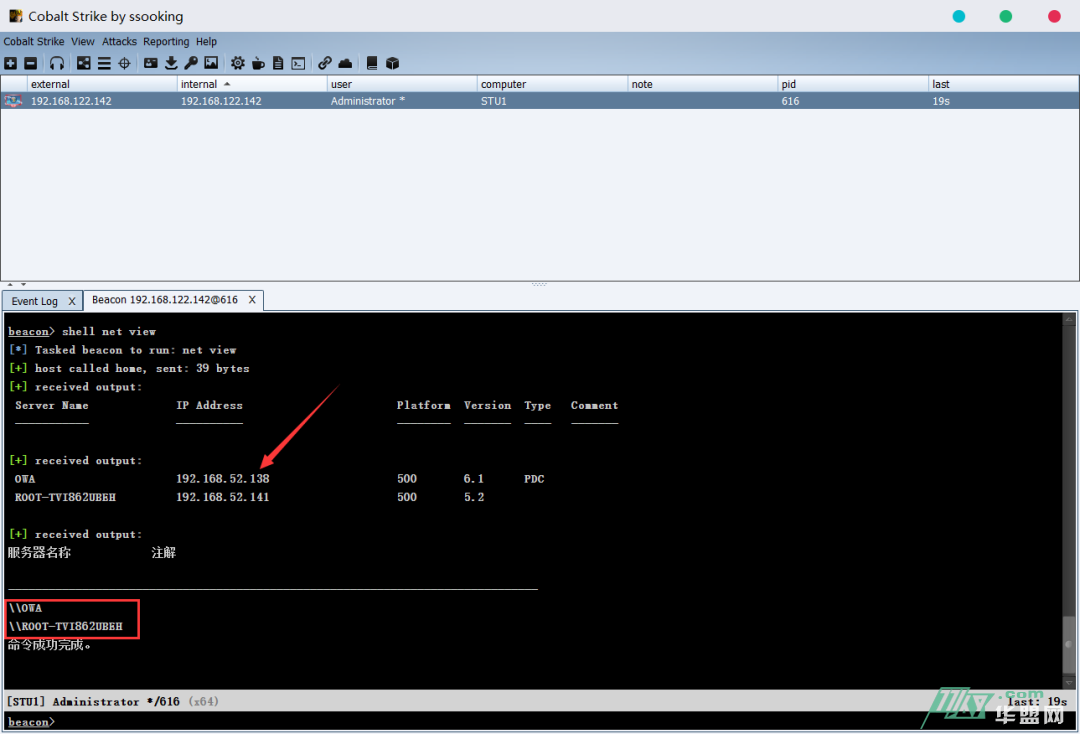
Task: Sort sessions by the last column
Action: click(x=940, y=84)
